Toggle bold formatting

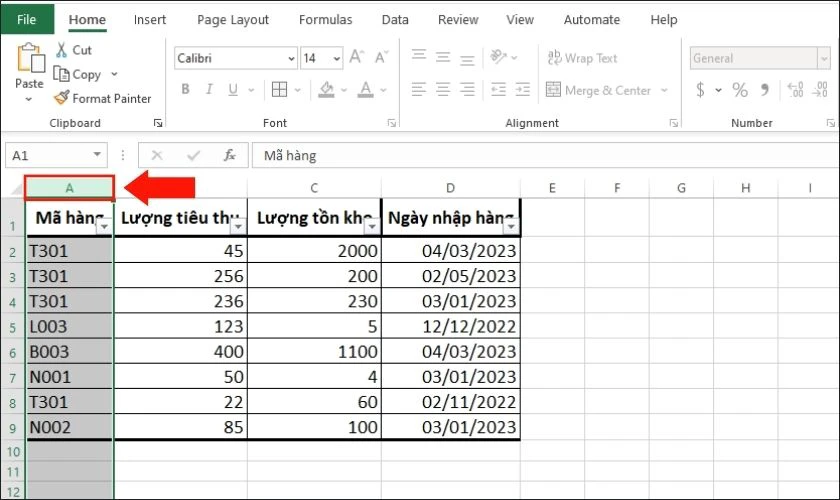point(185,89)
